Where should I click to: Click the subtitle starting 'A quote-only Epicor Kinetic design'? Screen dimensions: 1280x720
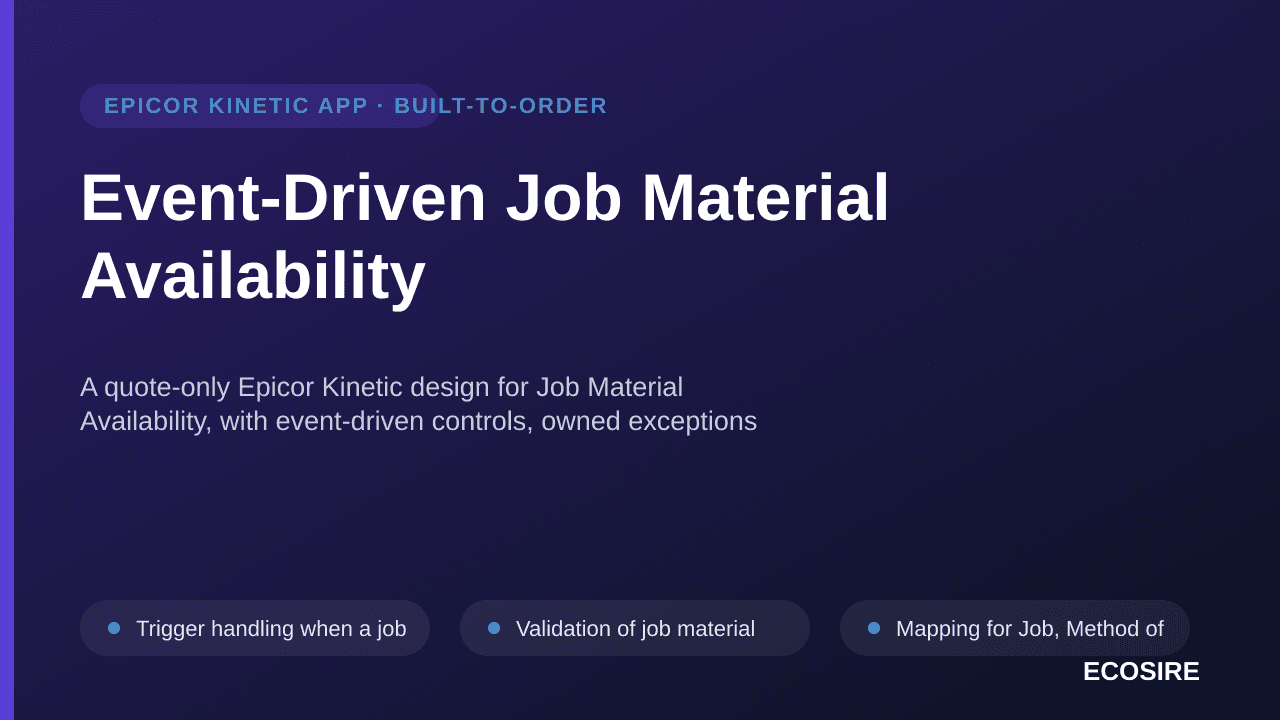click(418, 404)
